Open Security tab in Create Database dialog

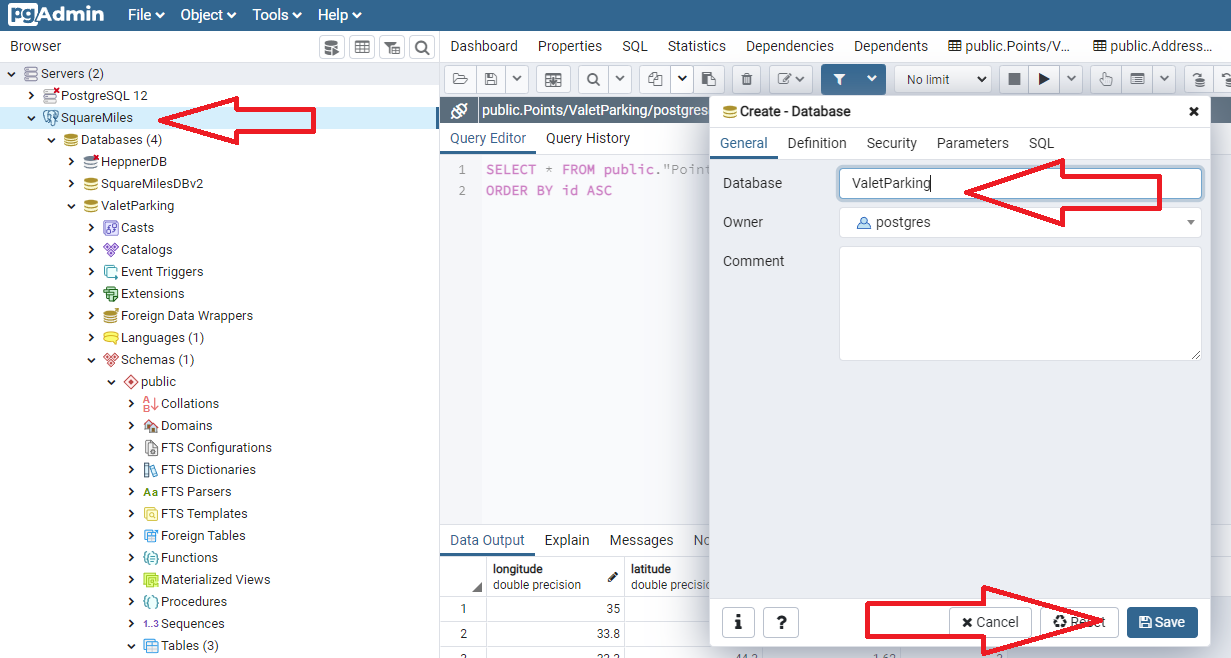click(892, 143)
